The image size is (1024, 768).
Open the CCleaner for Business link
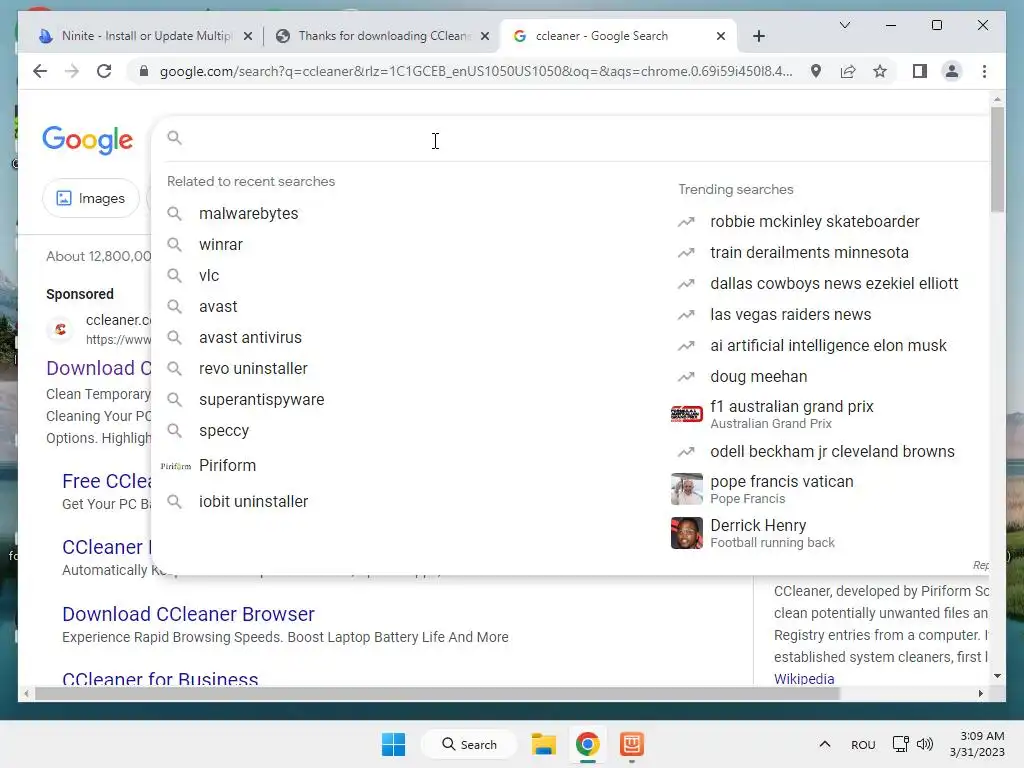tap(160, 679)
